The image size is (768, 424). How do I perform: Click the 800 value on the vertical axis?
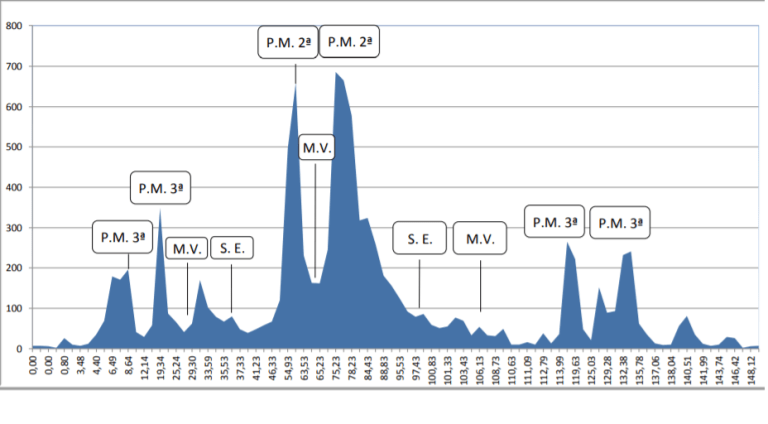coord(14,26)
